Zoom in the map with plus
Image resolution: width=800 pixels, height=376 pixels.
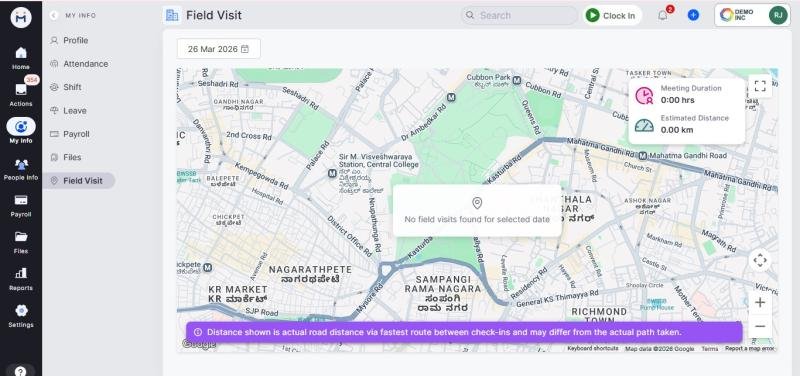[x=760, y=303]
